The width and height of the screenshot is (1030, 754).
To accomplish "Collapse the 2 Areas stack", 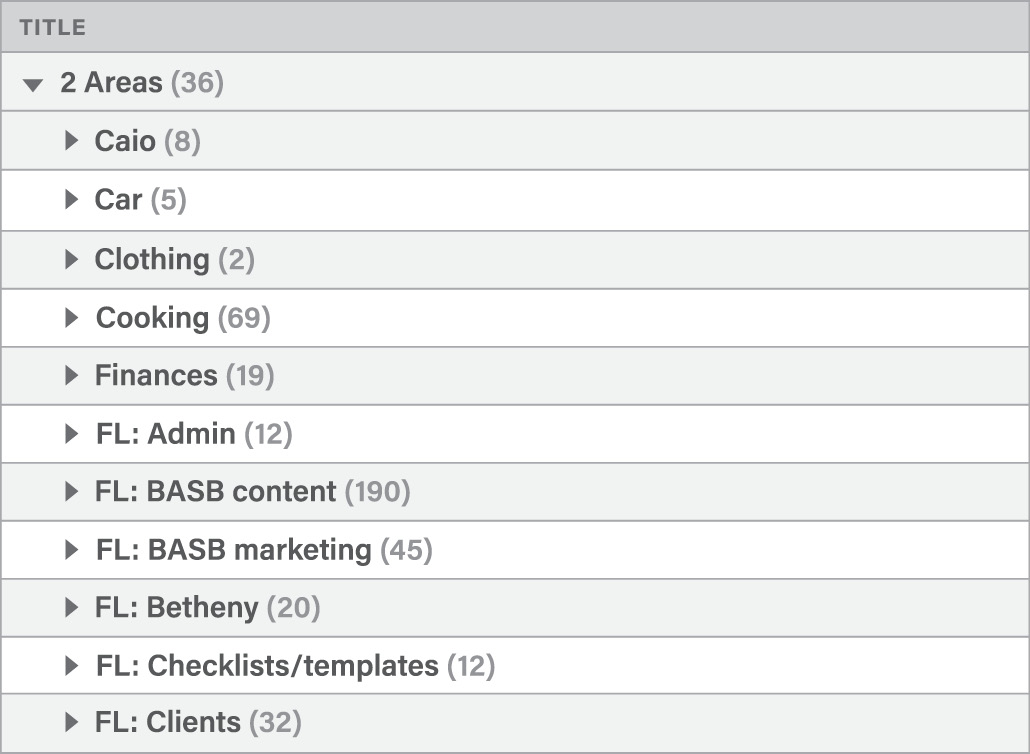I will (x=35, y=84).
